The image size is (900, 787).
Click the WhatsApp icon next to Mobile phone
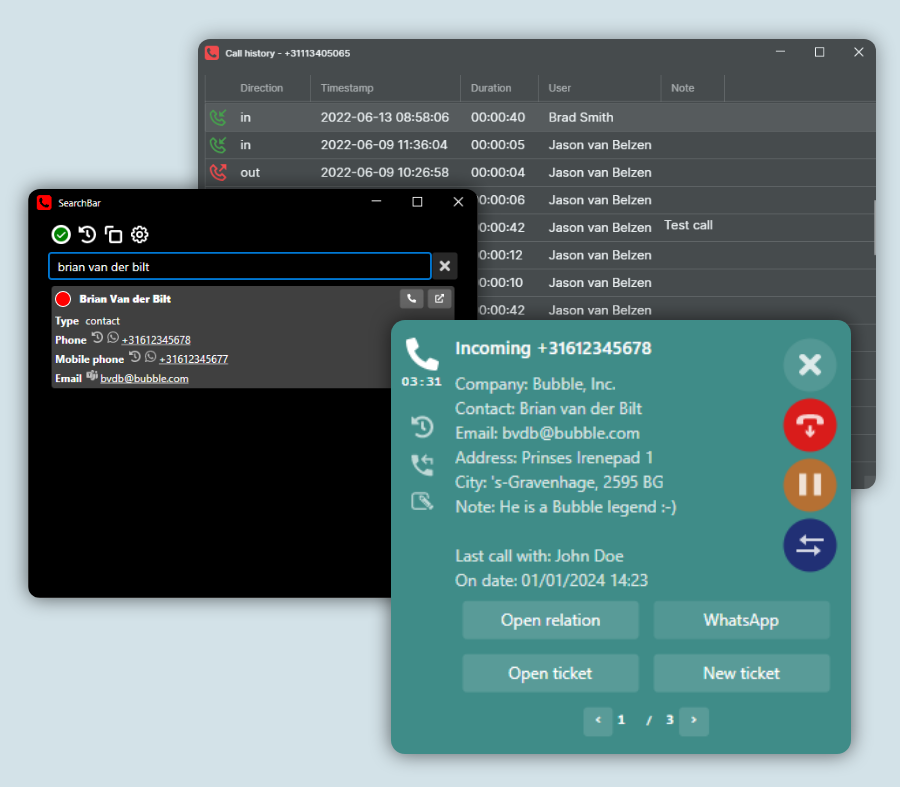150,357
